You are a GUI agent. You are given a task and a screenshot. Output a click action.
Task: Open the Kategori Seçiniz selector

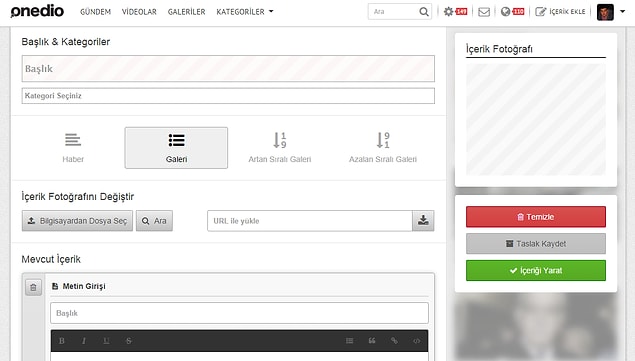tap(228, 96)
